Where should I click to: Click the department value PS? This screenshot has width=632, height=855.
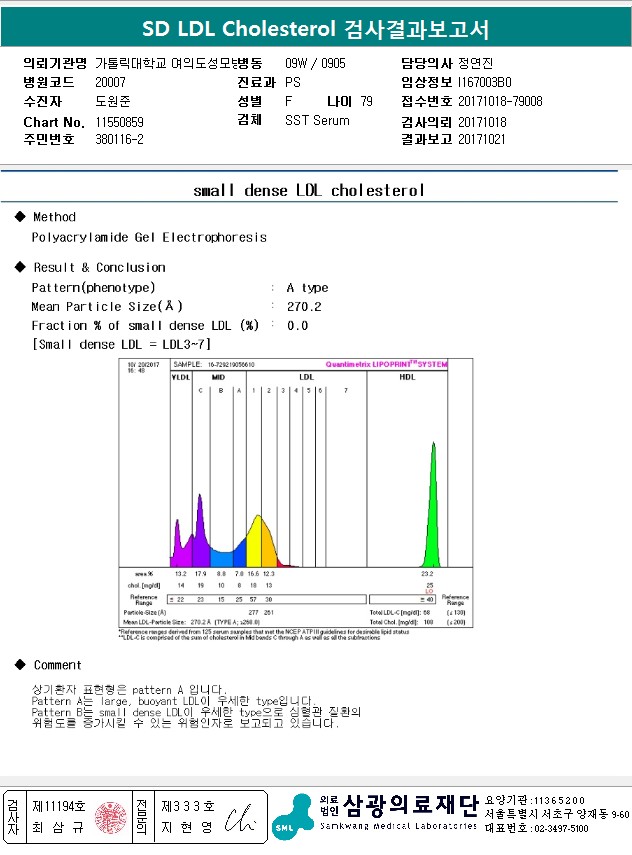coord(293,82)
